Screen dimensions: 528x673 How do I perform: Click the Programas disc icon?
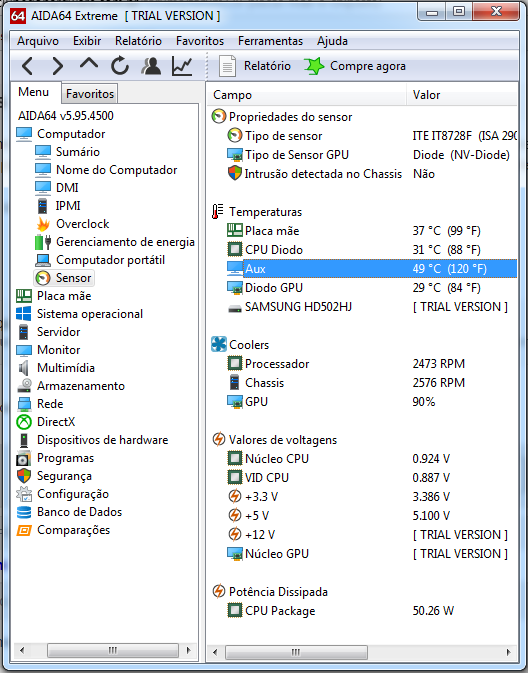24,458
